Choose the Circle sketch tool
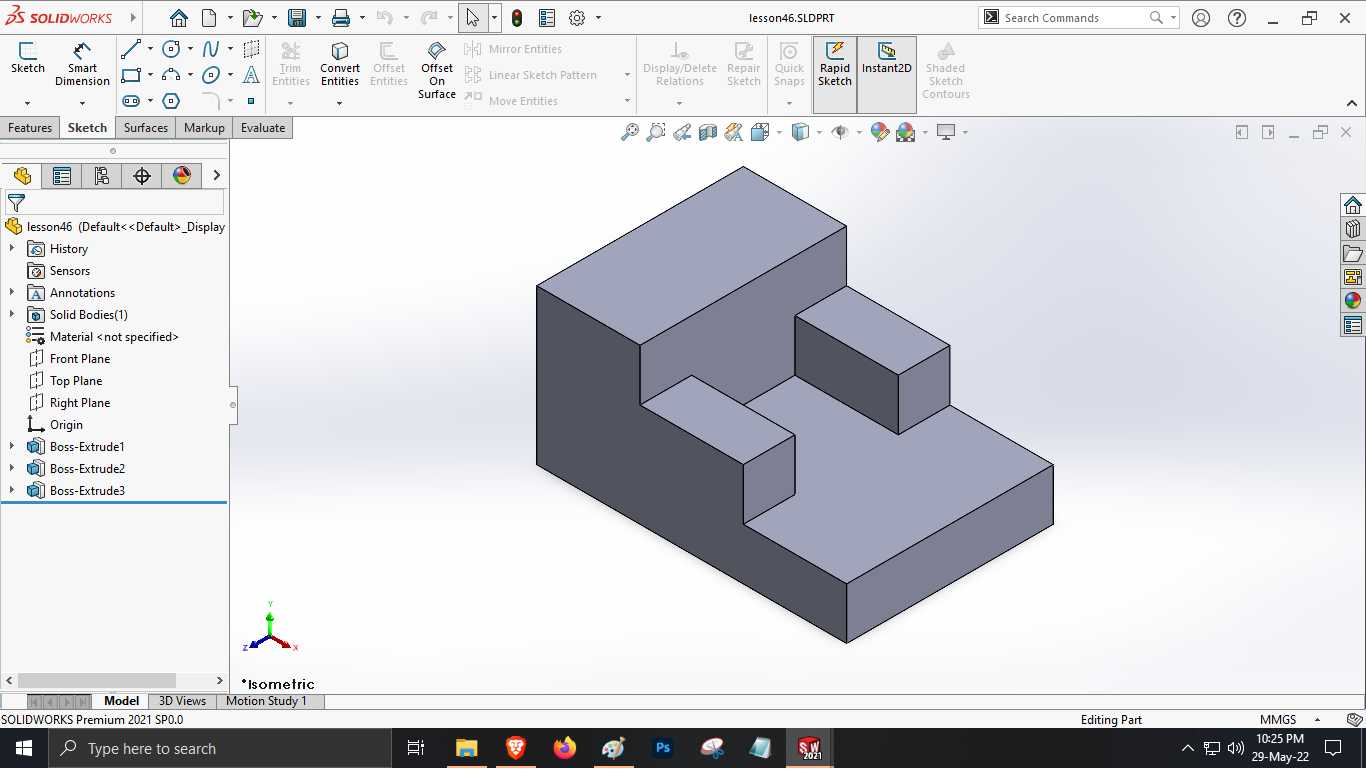 [172, 49]
